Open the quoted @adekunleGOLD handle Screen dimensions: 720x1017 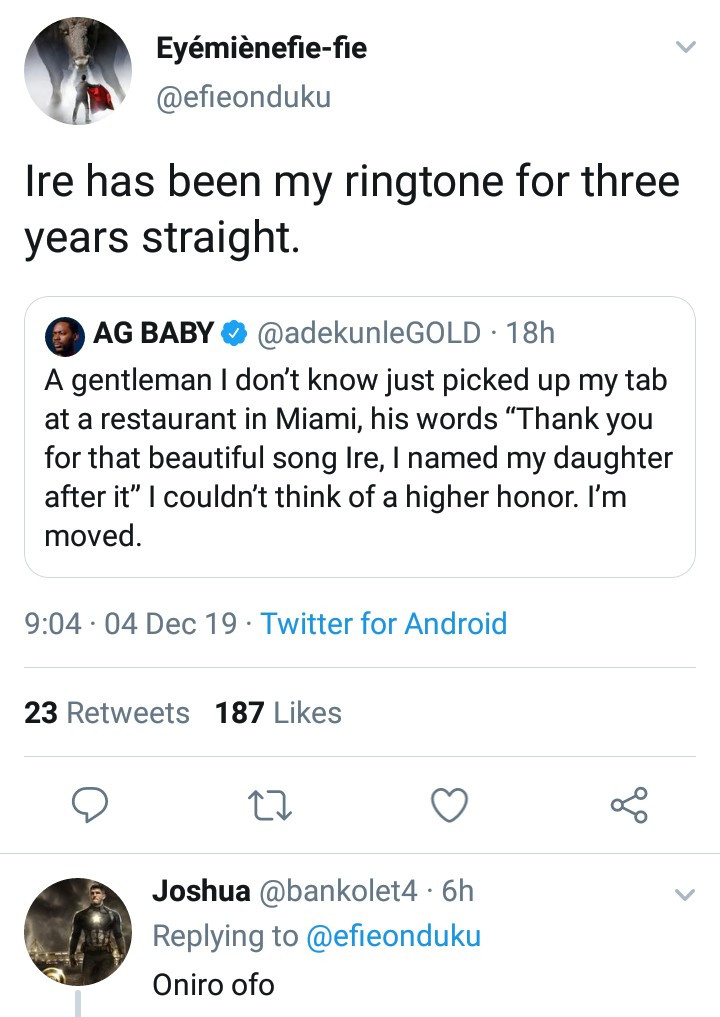click(x=369, y=334)
